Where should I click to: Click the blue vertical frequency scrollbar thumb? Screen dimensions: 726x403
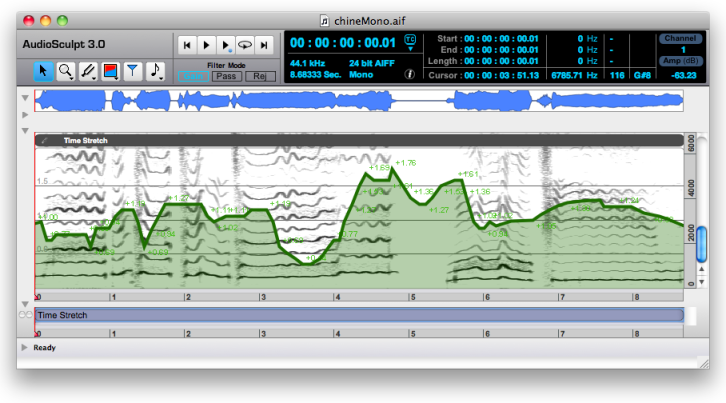(701, 244)
